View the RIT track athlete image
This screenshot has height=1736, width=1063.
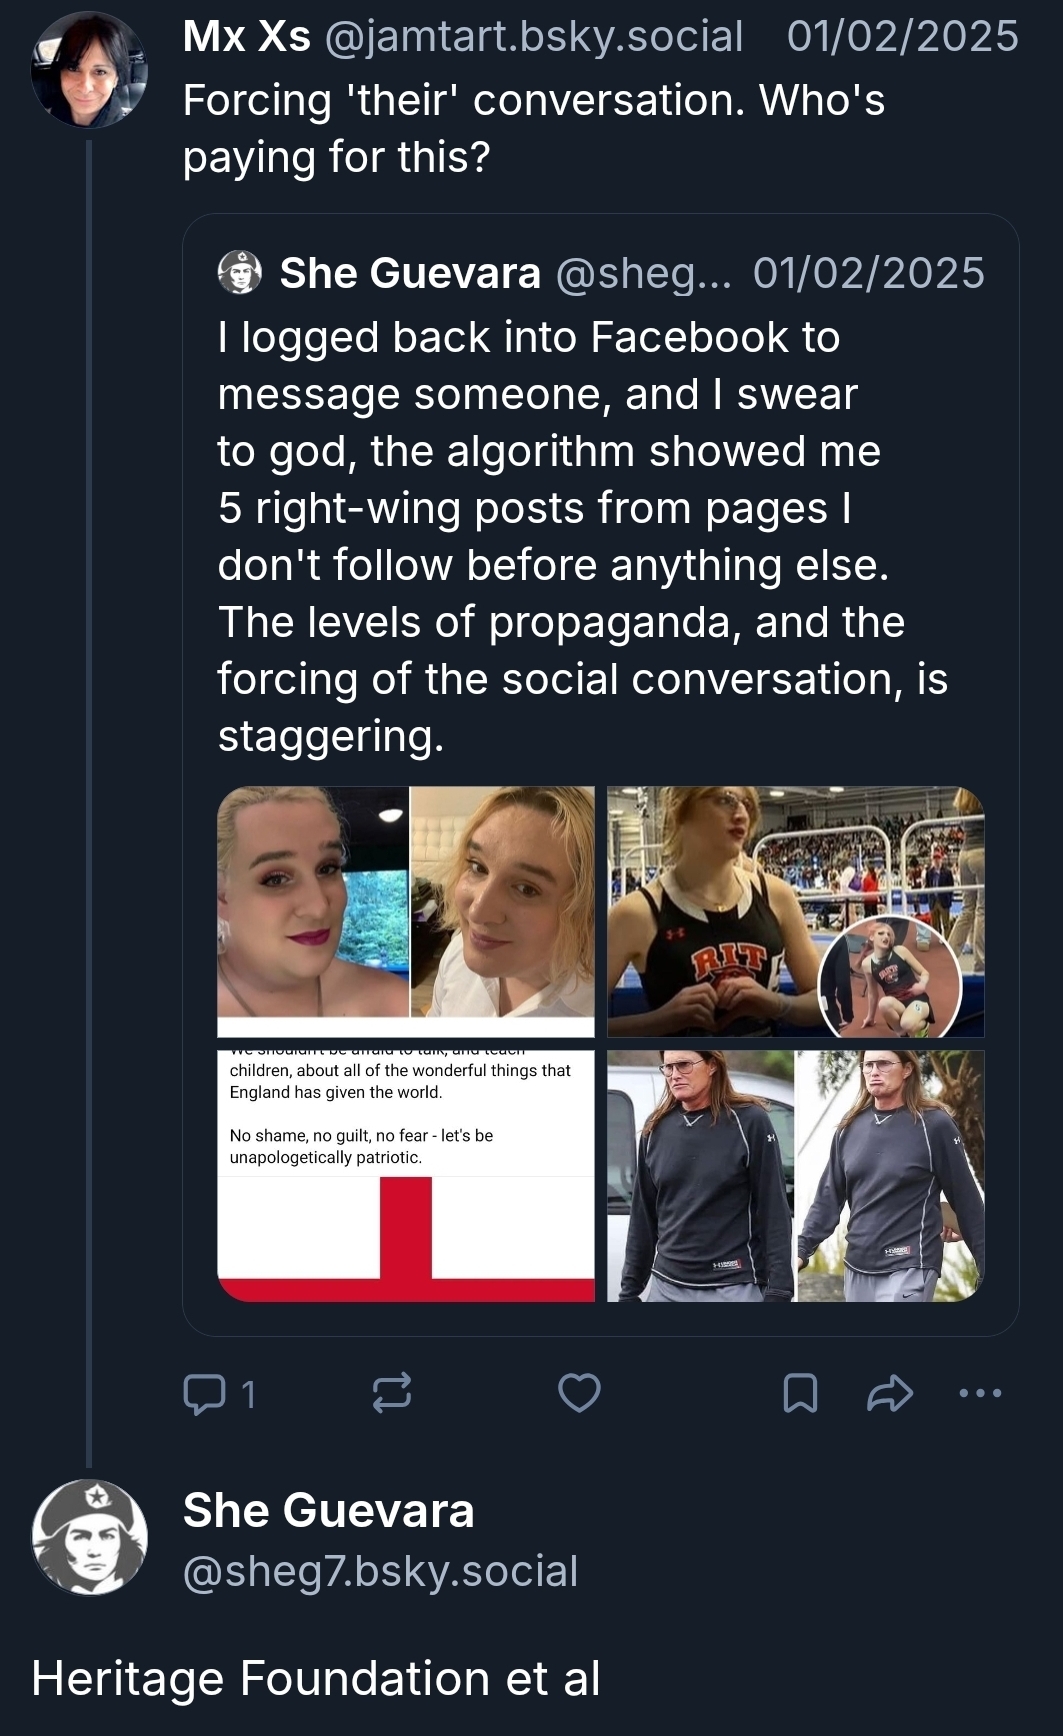pos(796,911)
